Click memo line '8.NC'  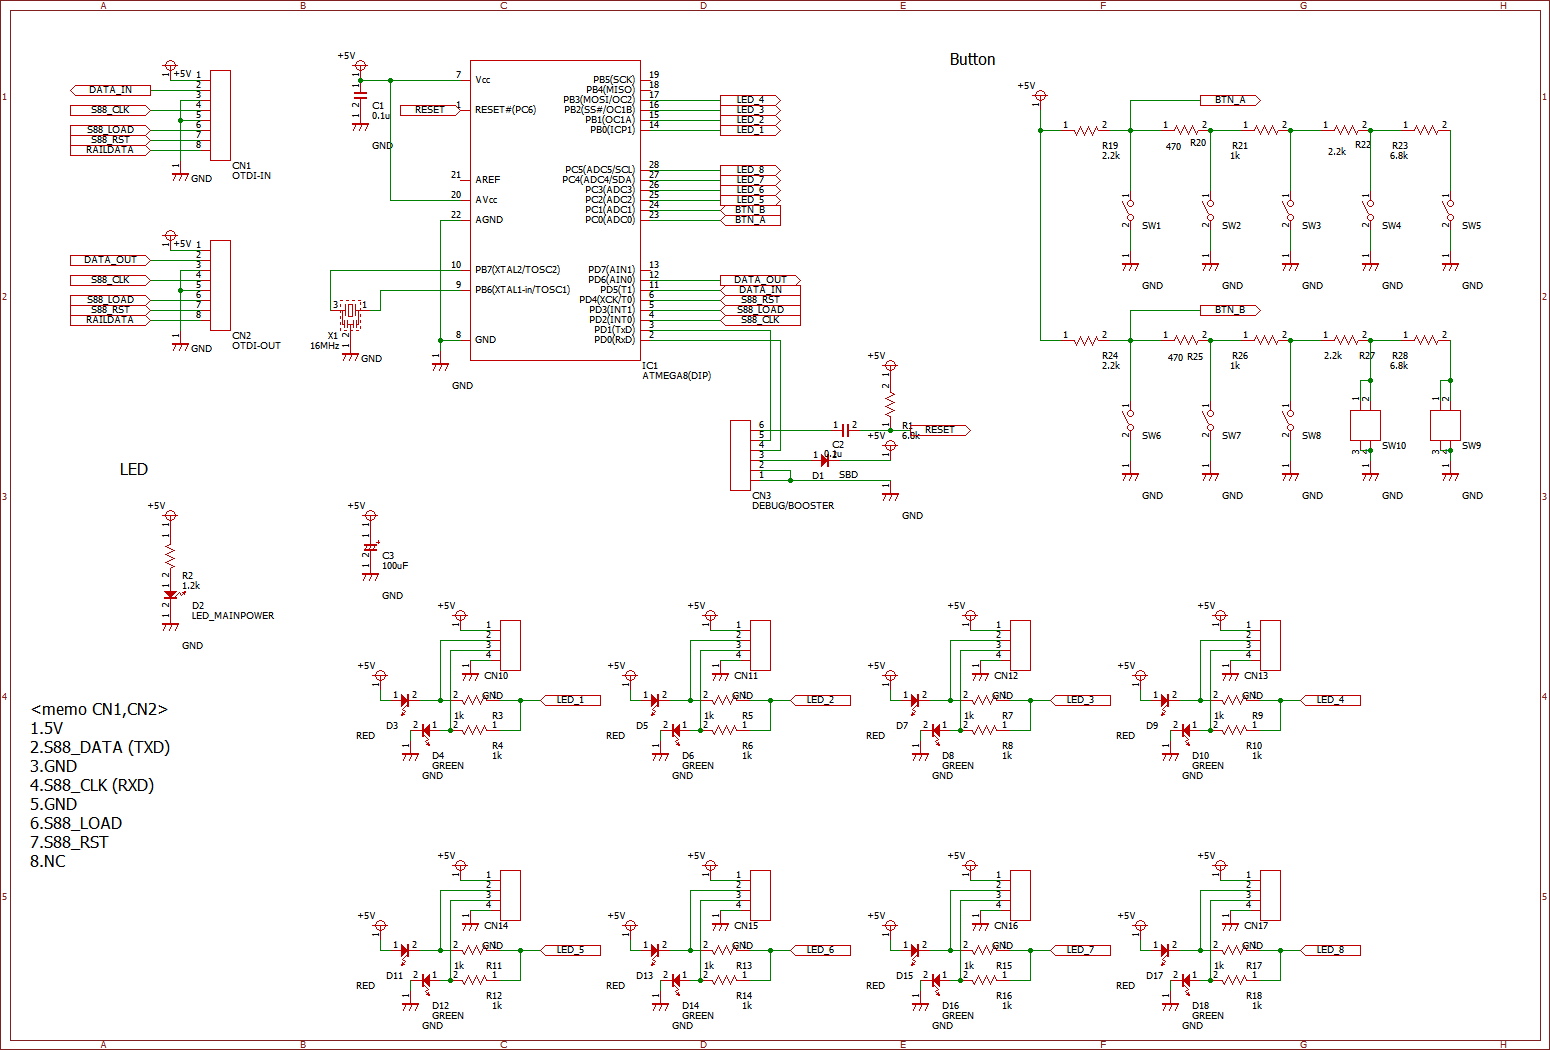(x=48, y=861)
